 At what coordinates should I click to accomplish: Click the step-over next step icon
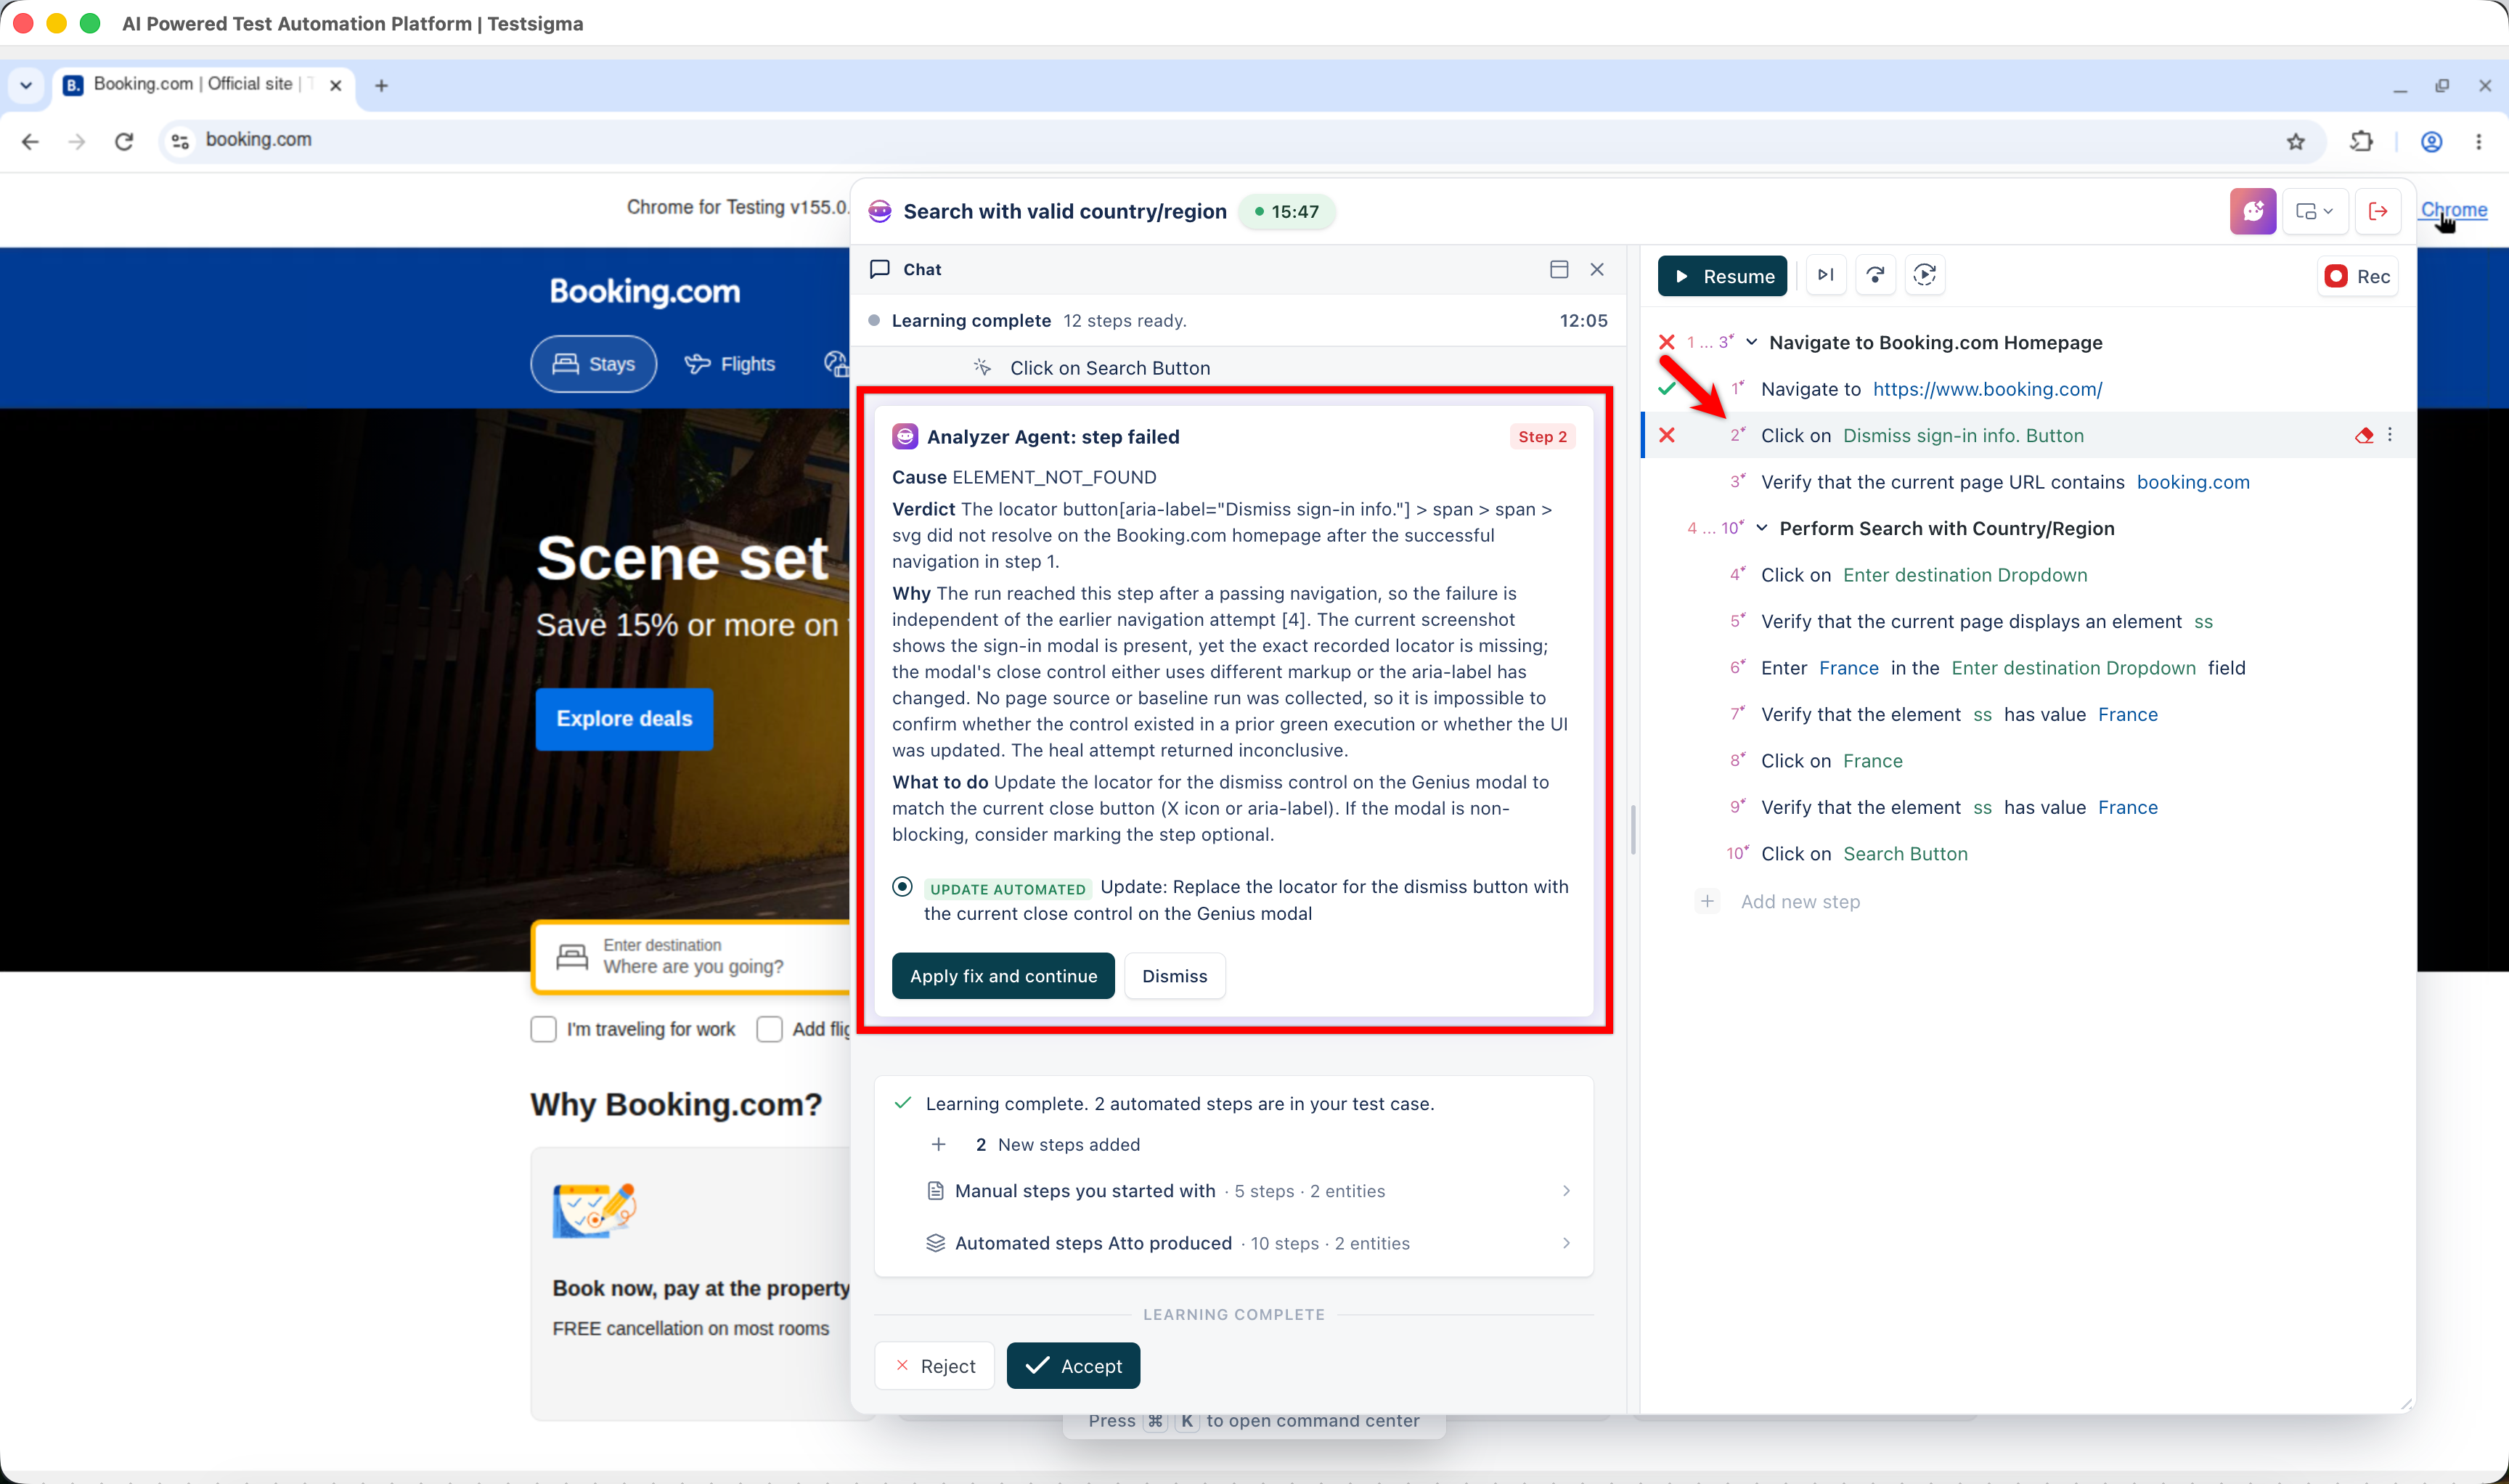(x=1826, y=275)
